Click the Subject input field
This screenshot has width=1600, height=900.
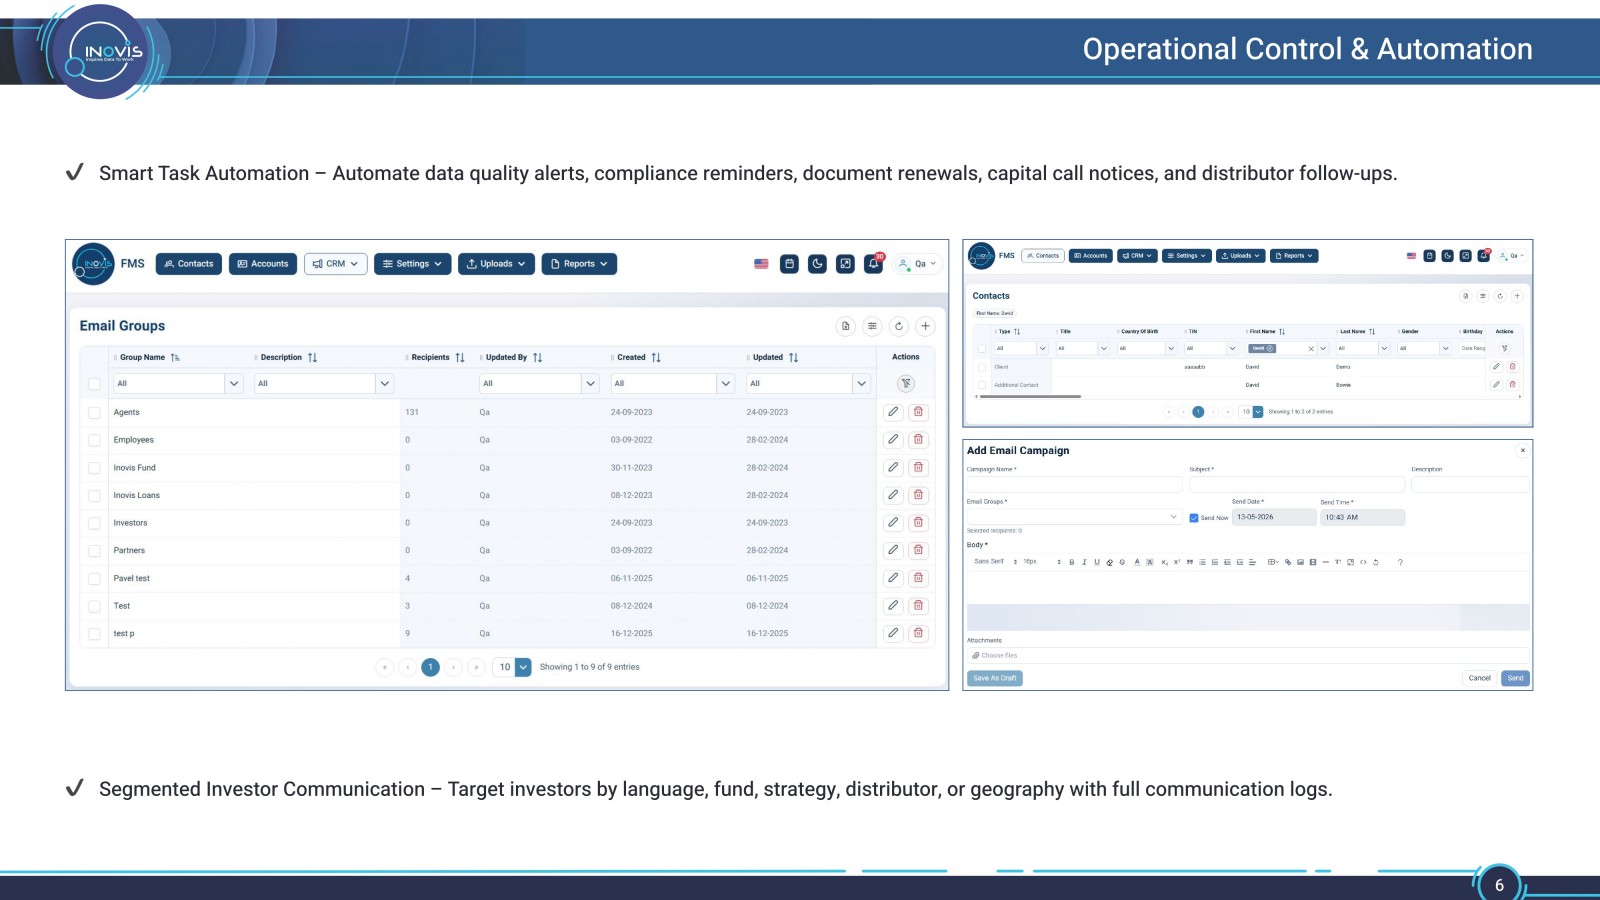point(1297,484)
